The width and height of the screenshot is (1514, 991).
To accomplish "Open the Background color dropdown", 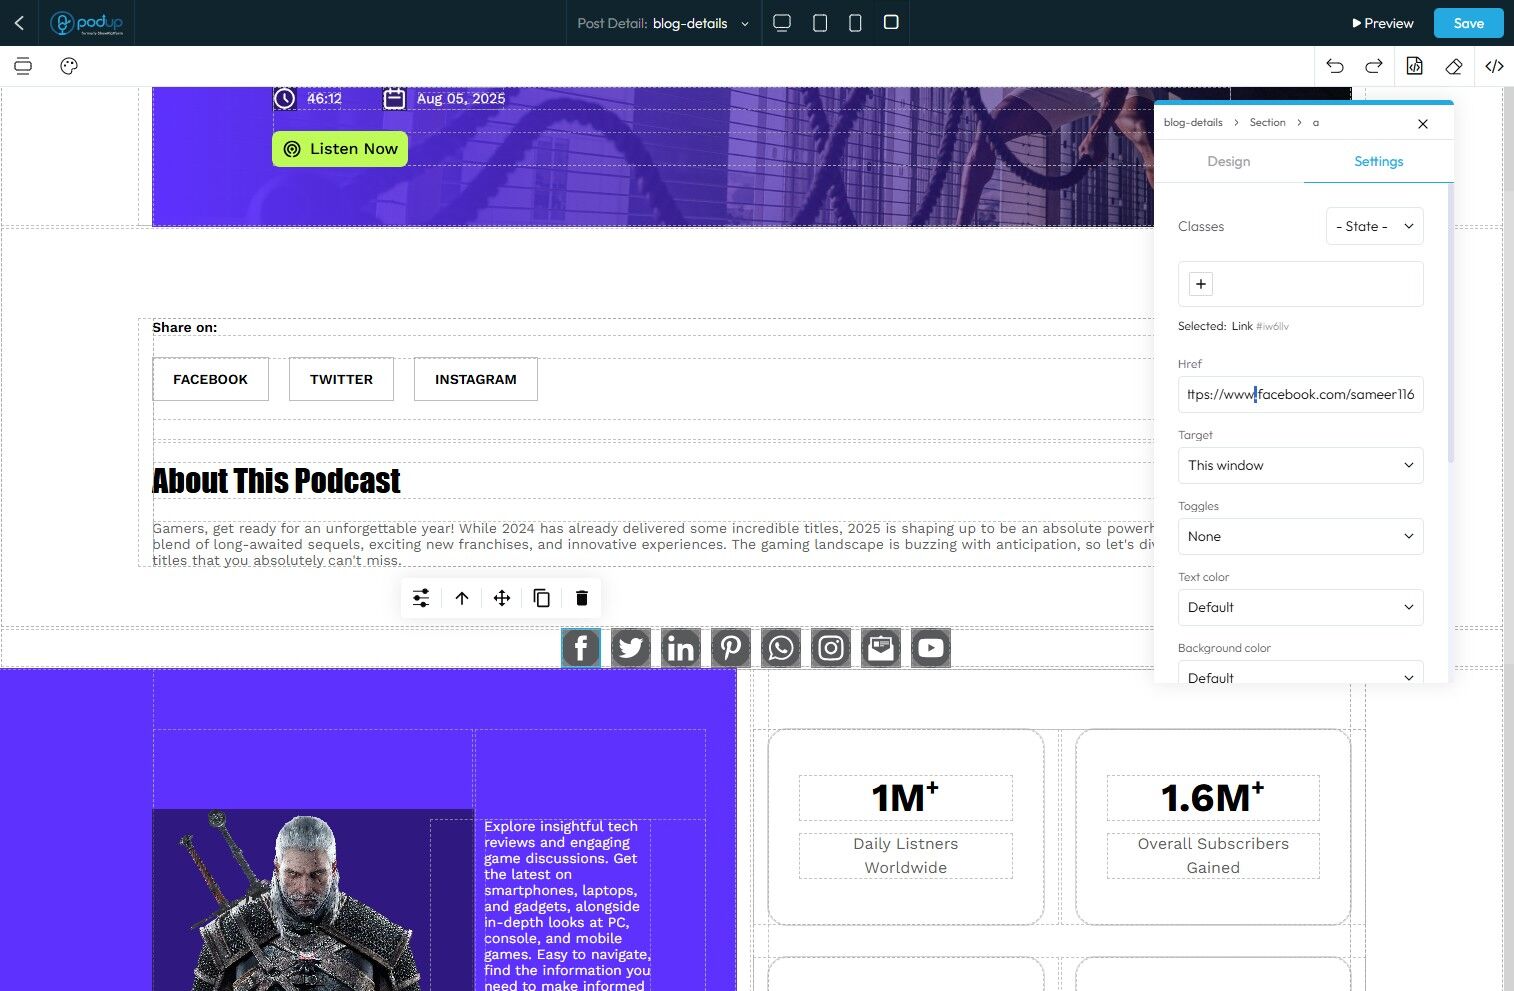I will coord(1301,673).
